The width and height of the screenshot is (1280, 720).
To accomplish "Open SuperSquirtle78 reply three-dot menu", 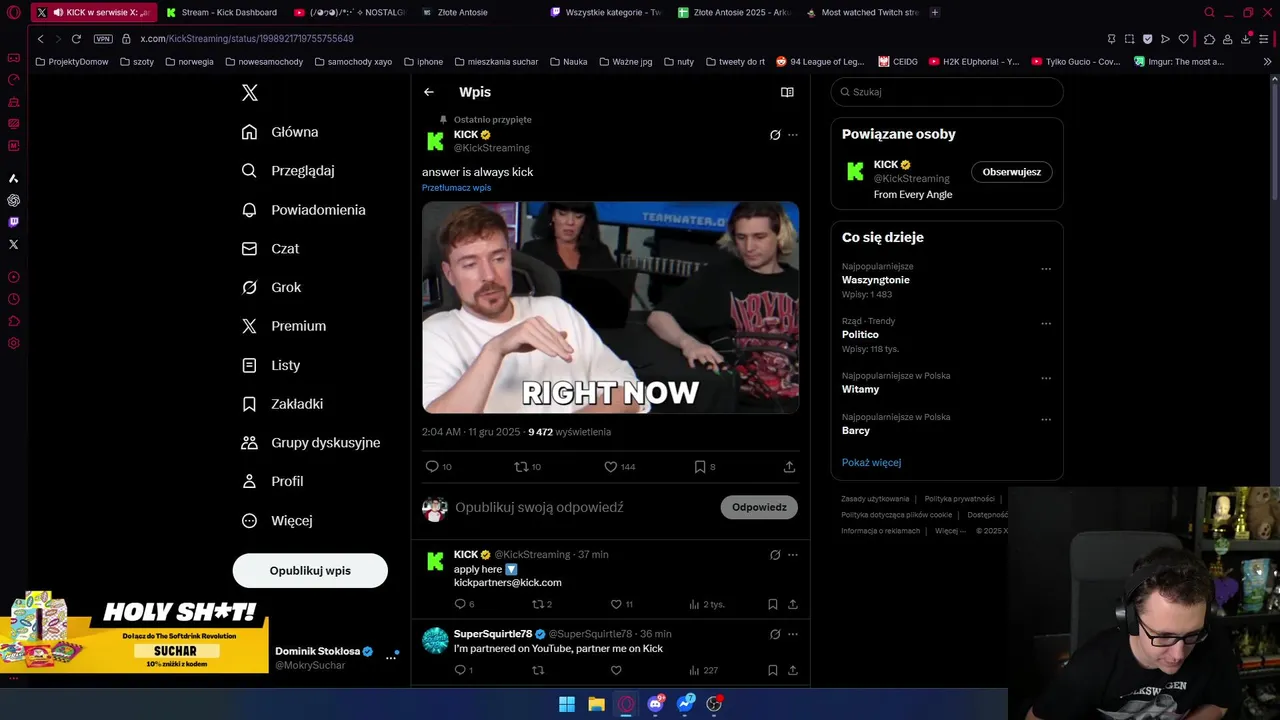I will click(x=793, y=634).
